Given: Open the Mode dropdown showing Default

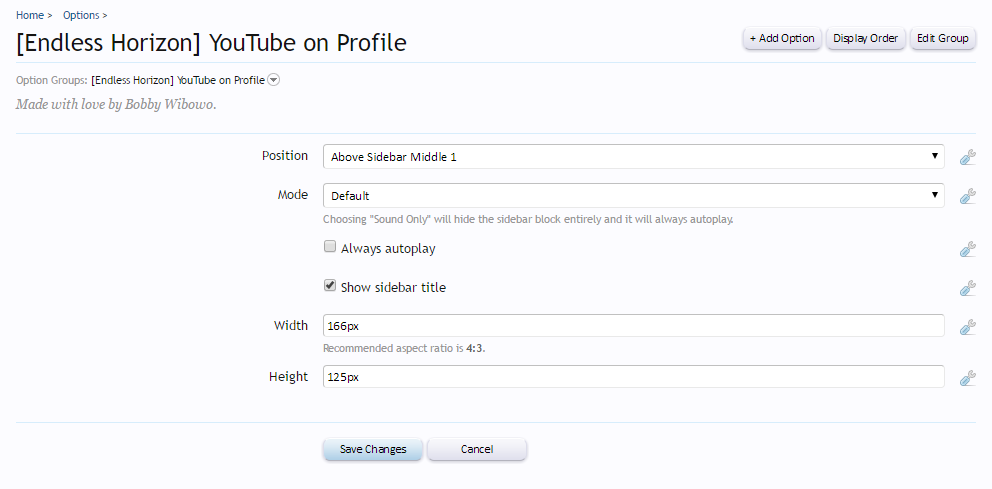Looking at the screenshot, I should (633, 195).
